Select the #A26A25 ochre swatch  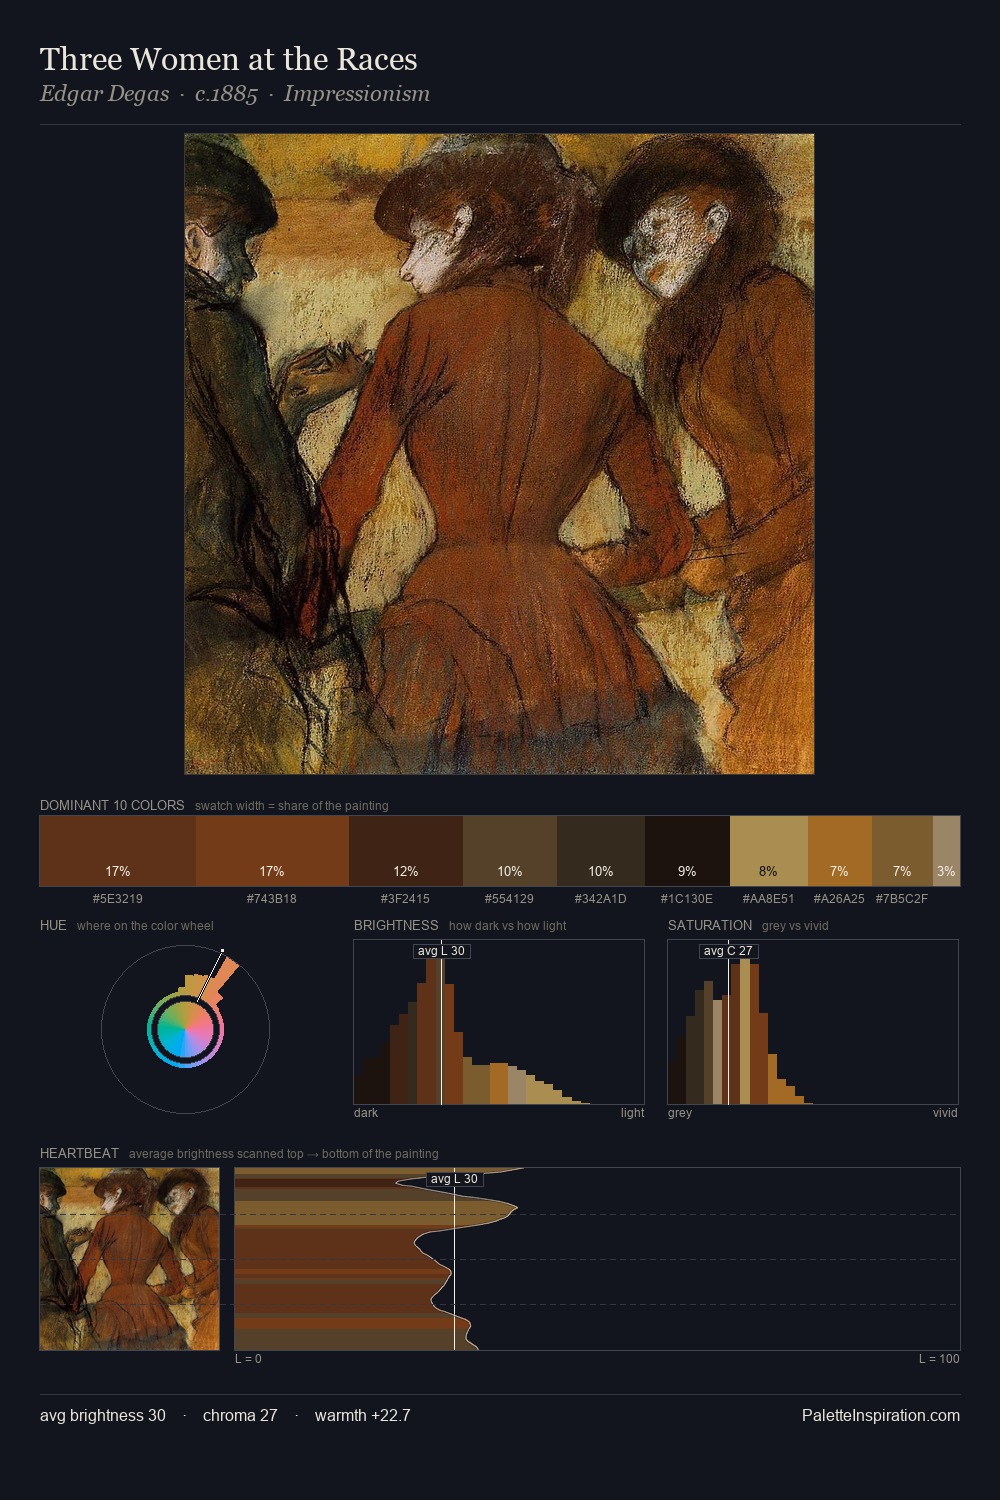(839, 851)
